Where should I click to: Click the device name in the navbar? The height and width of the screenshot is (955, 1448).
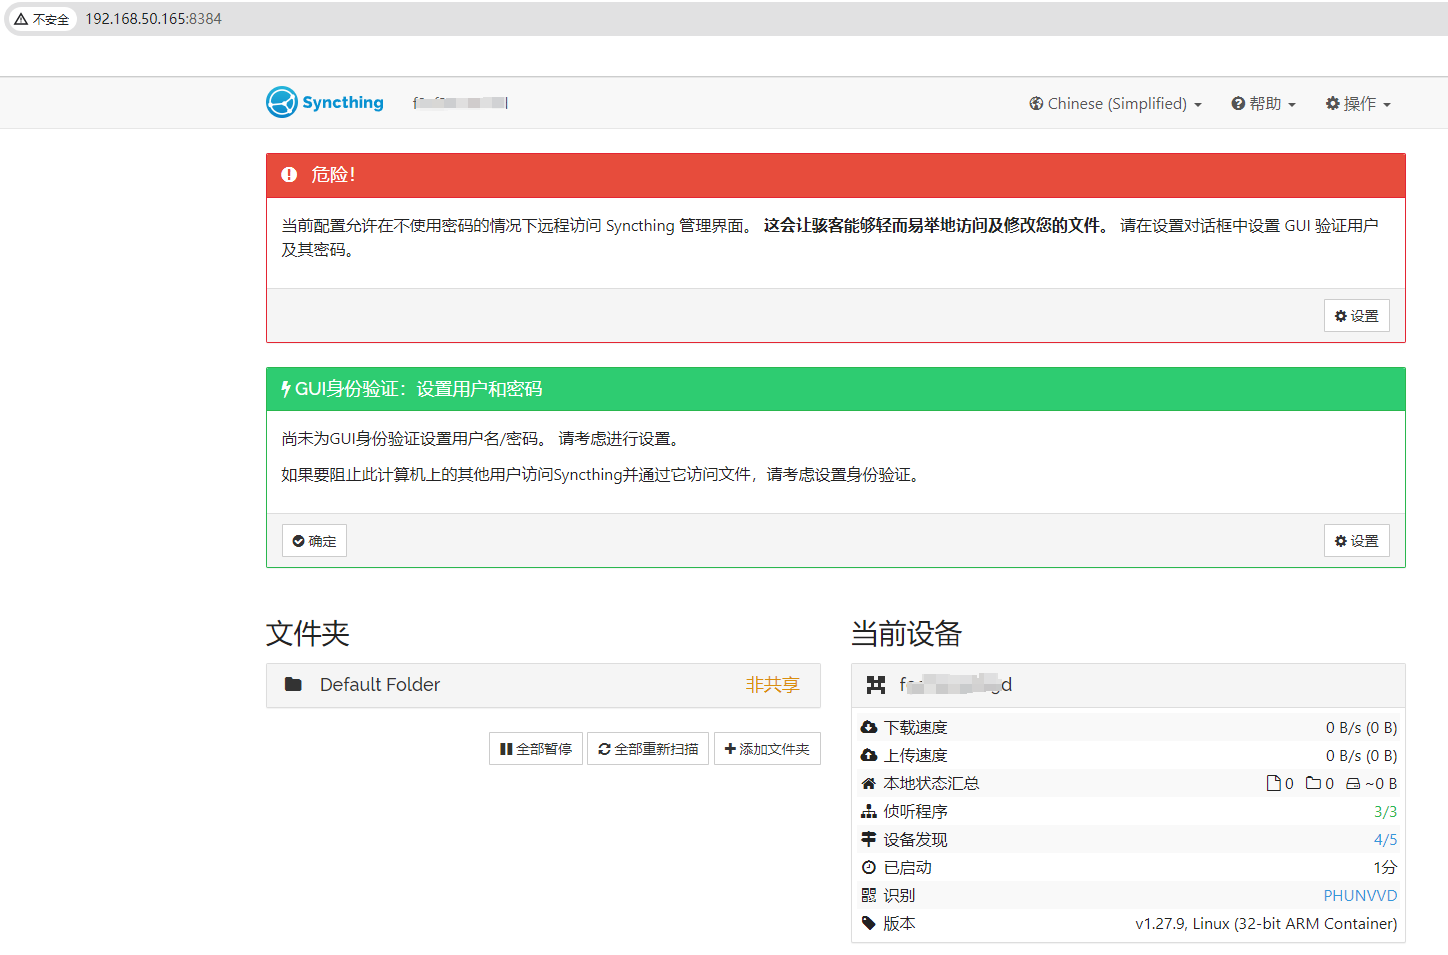pos(460,103)
